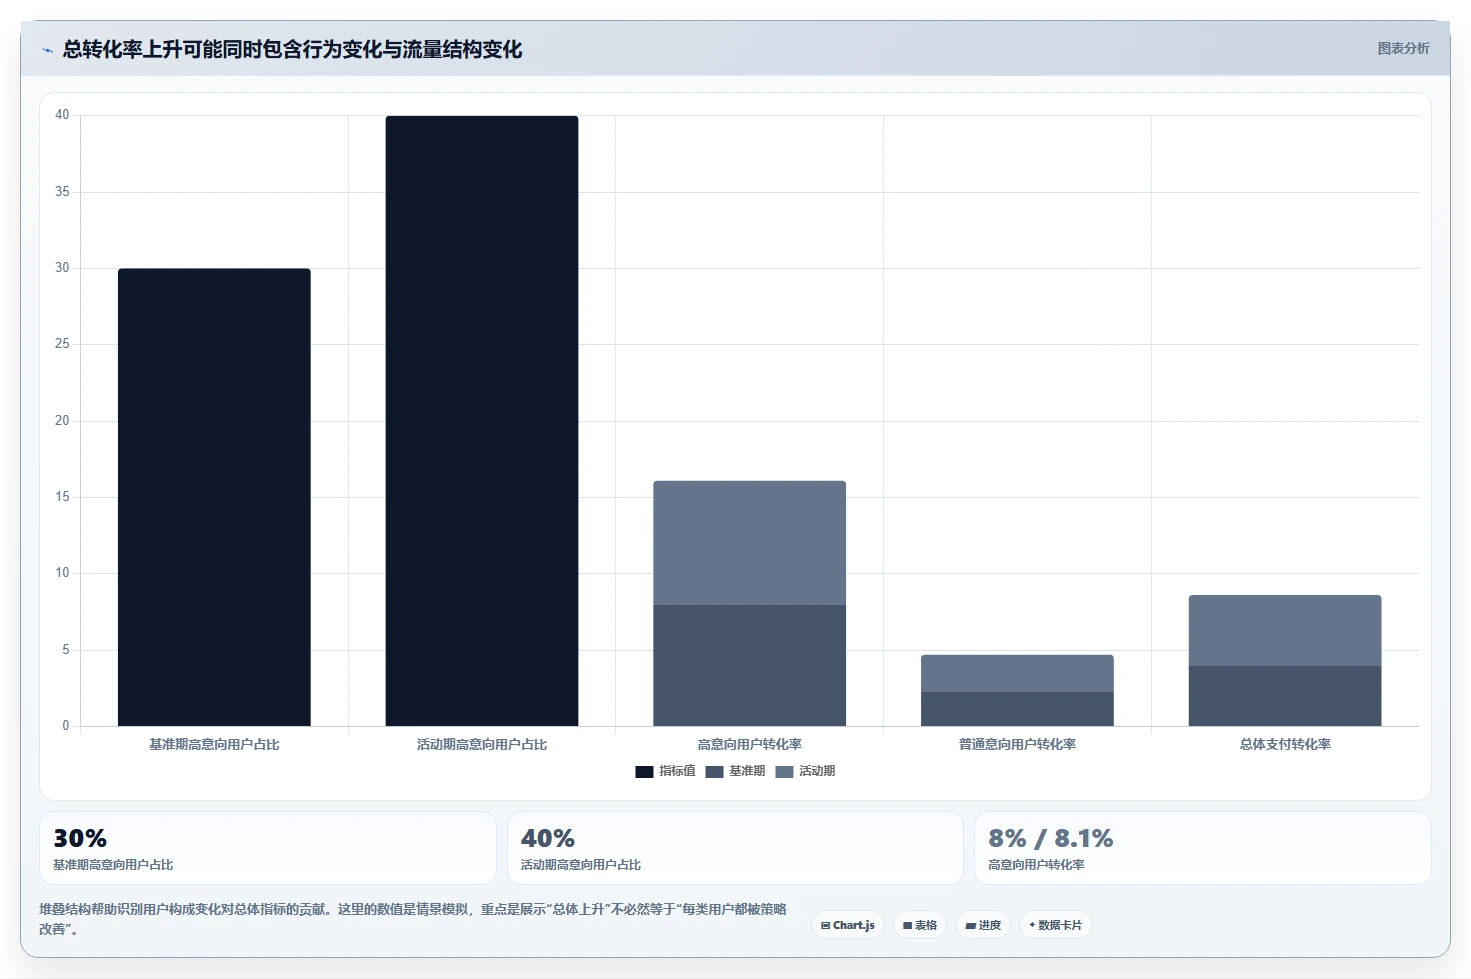This screenshot has height=979, width=1471.
Task: Toggle the 基准期 legend entry
Action: (x=735, y=771)
